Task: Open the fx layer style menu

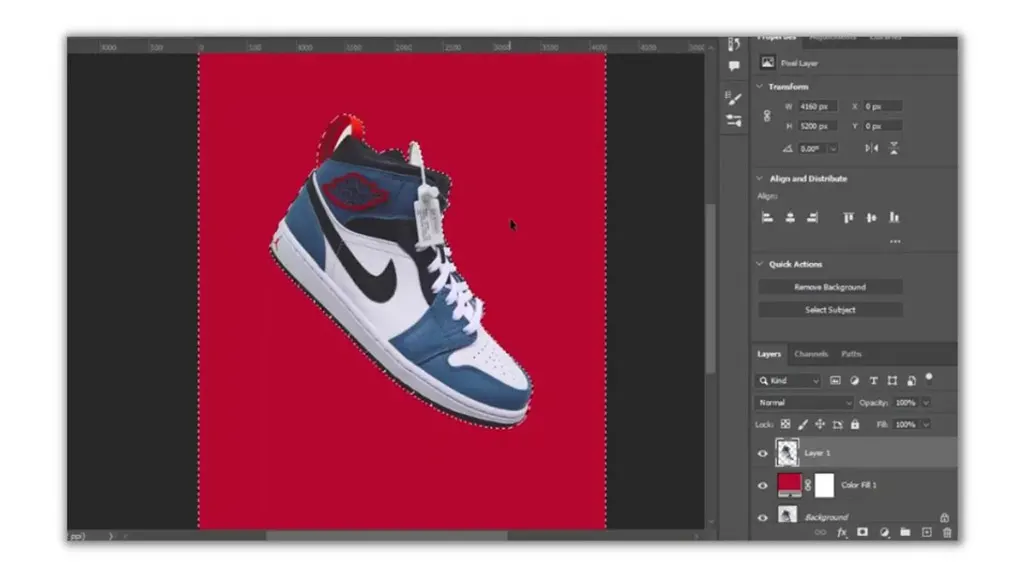Action: click(842, 533)
